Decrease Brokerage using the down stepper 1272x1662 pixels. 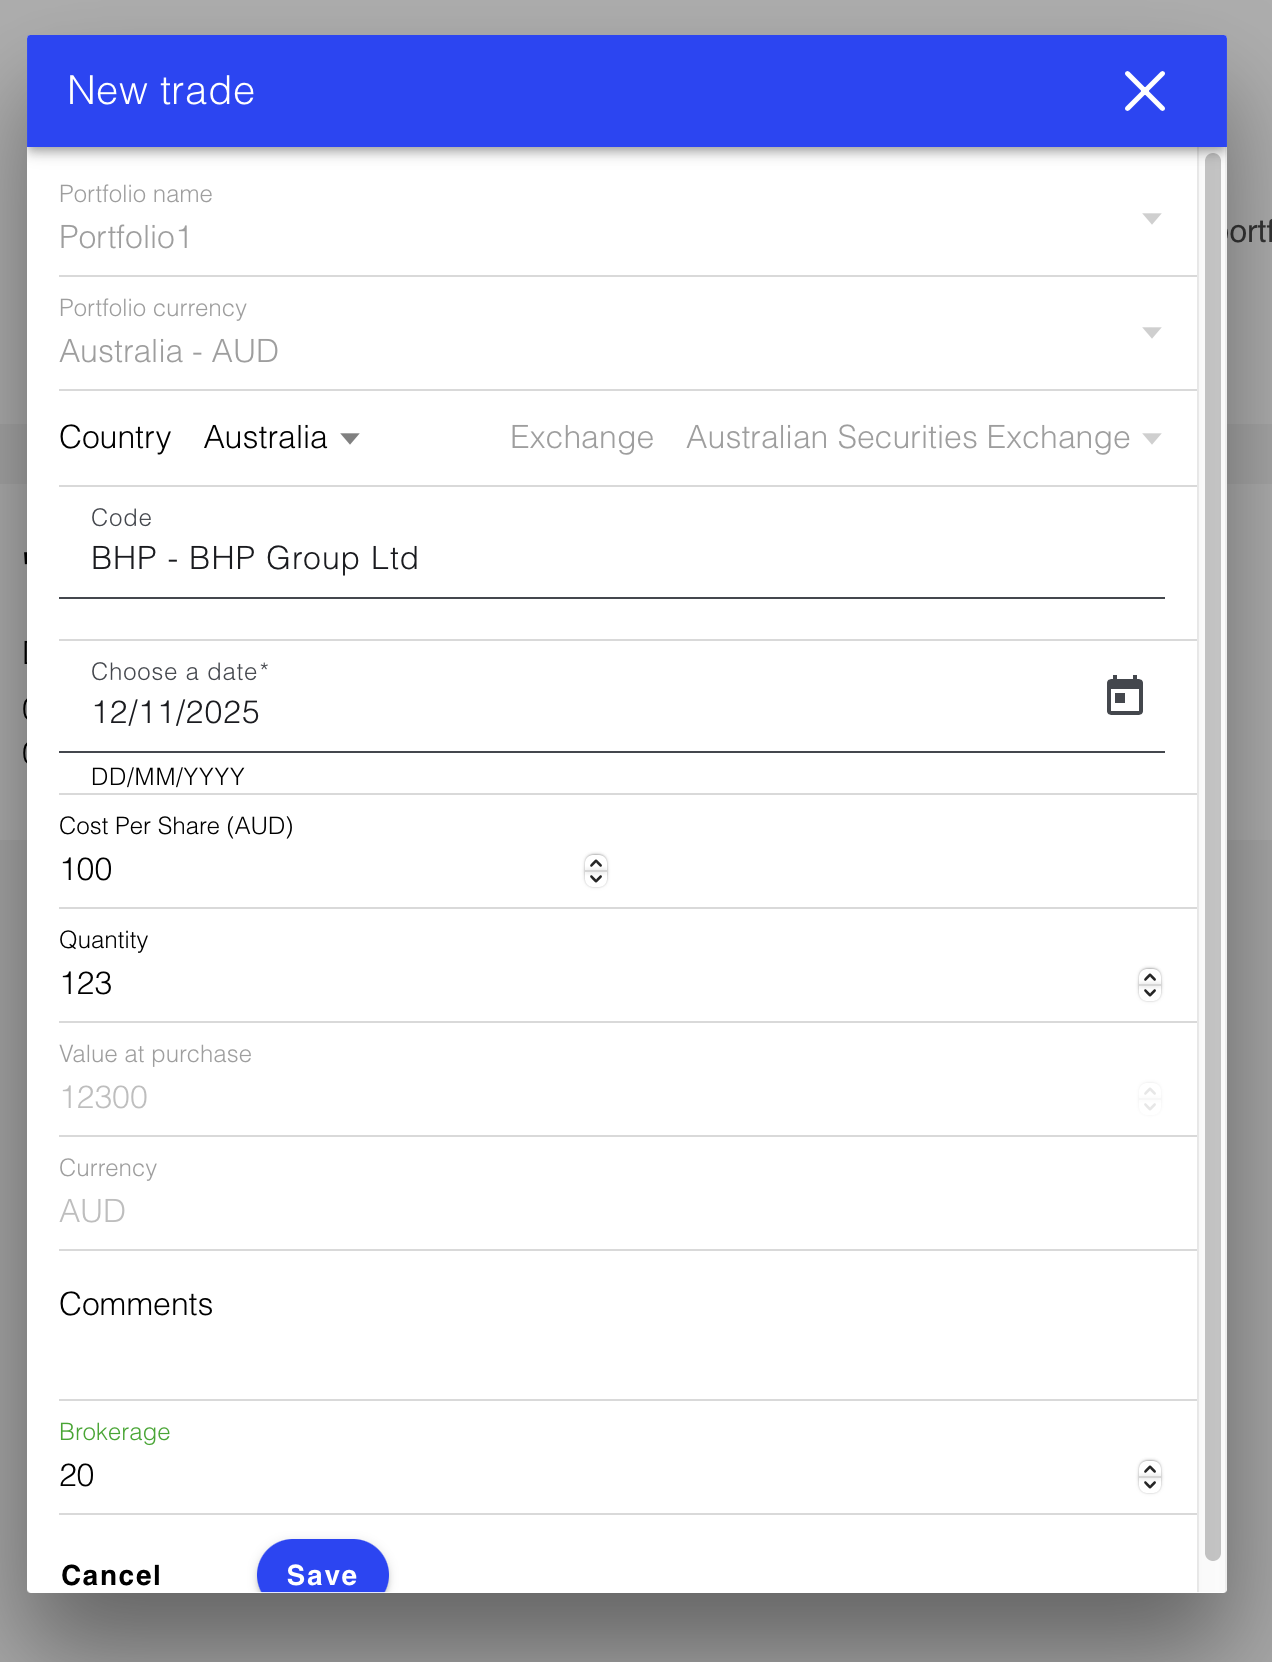point(1150,1484)
